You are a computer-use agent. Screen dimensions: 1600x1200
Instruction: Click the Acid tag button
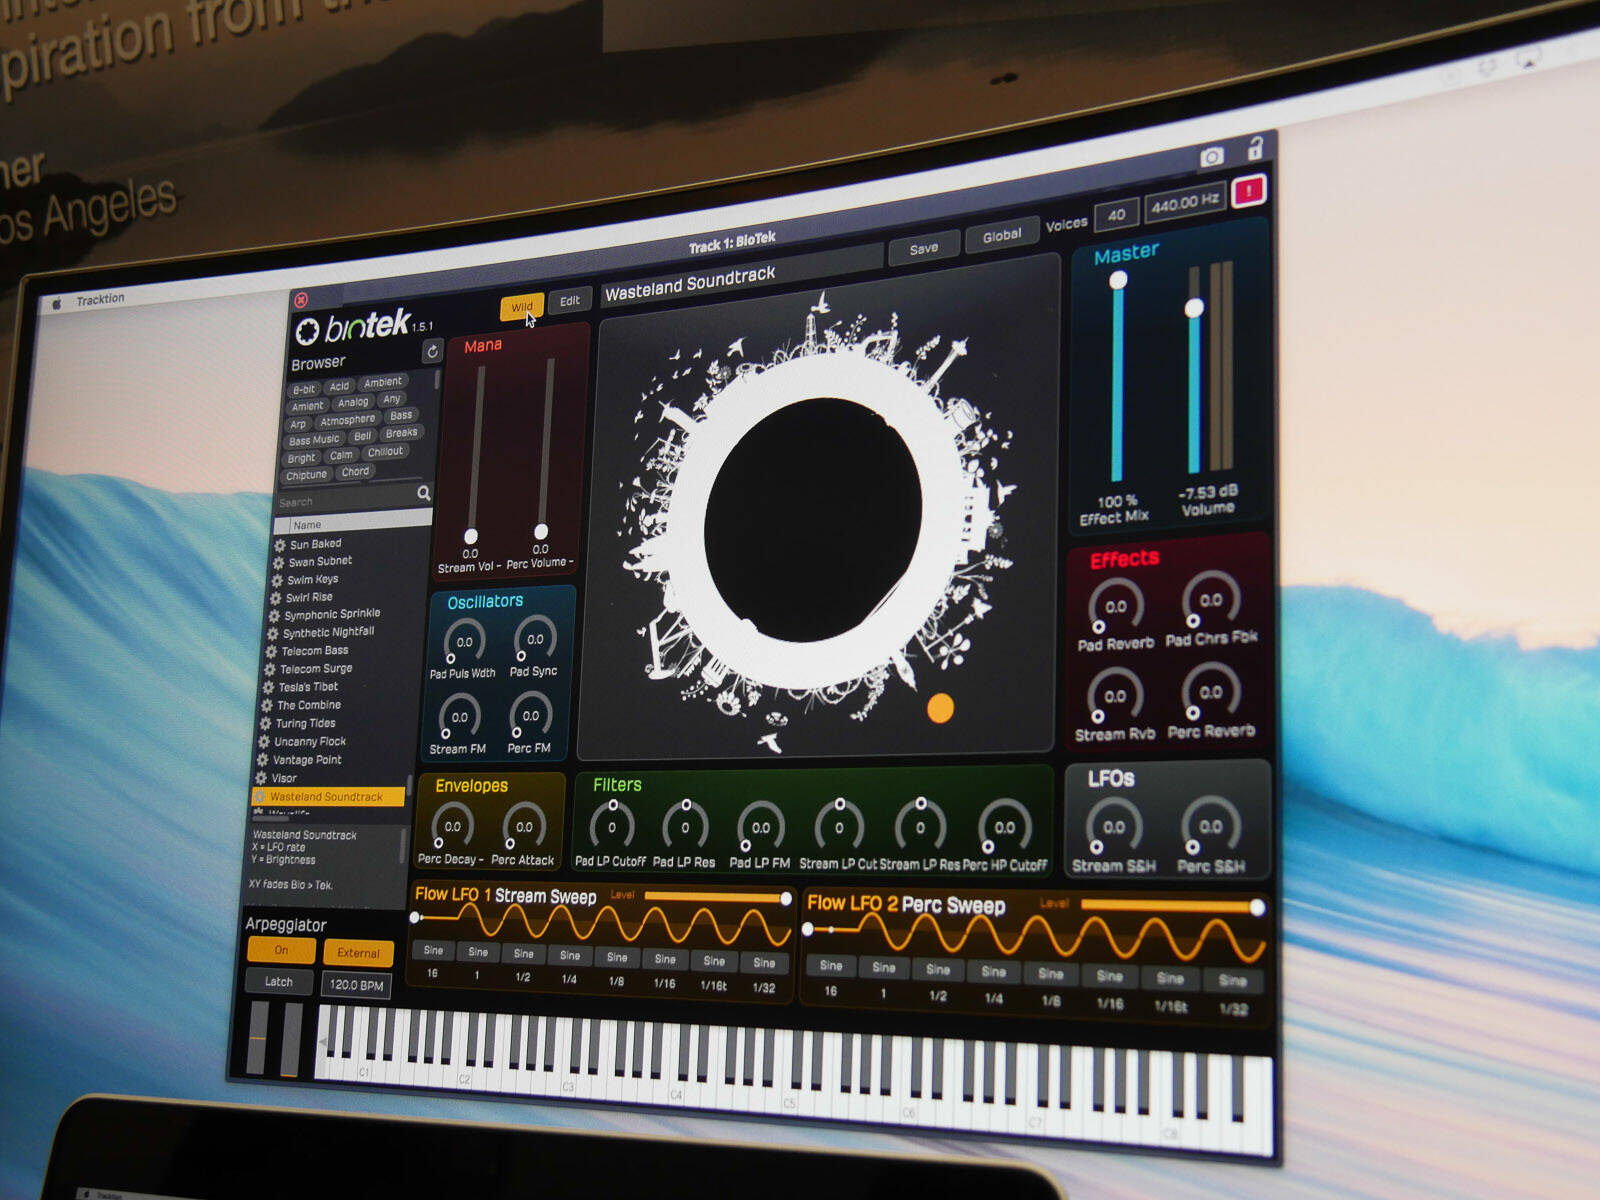[340, 386]
